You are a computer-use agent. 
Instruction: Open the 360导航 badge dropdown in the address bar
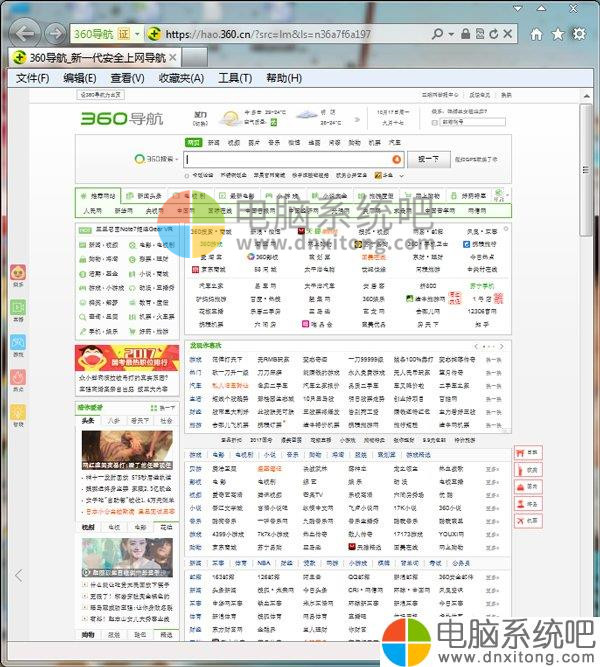(137, 34)
